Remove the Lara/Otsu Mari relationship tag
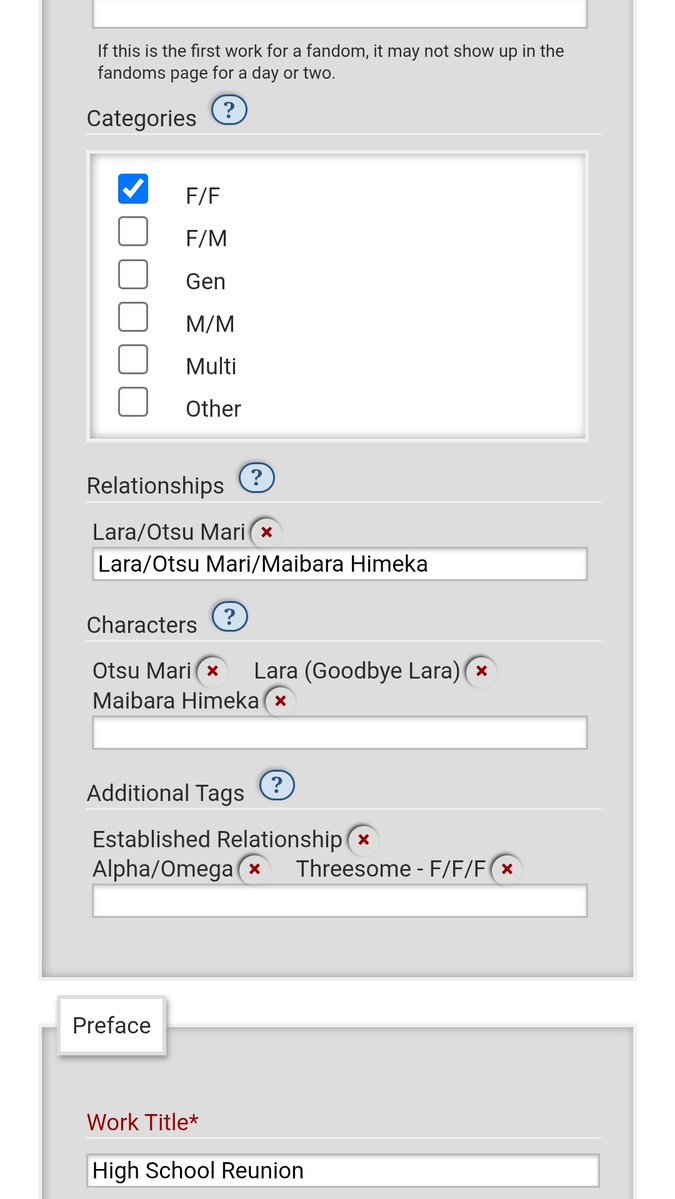Screen dimensions: 675x1199 click(266, 532)
